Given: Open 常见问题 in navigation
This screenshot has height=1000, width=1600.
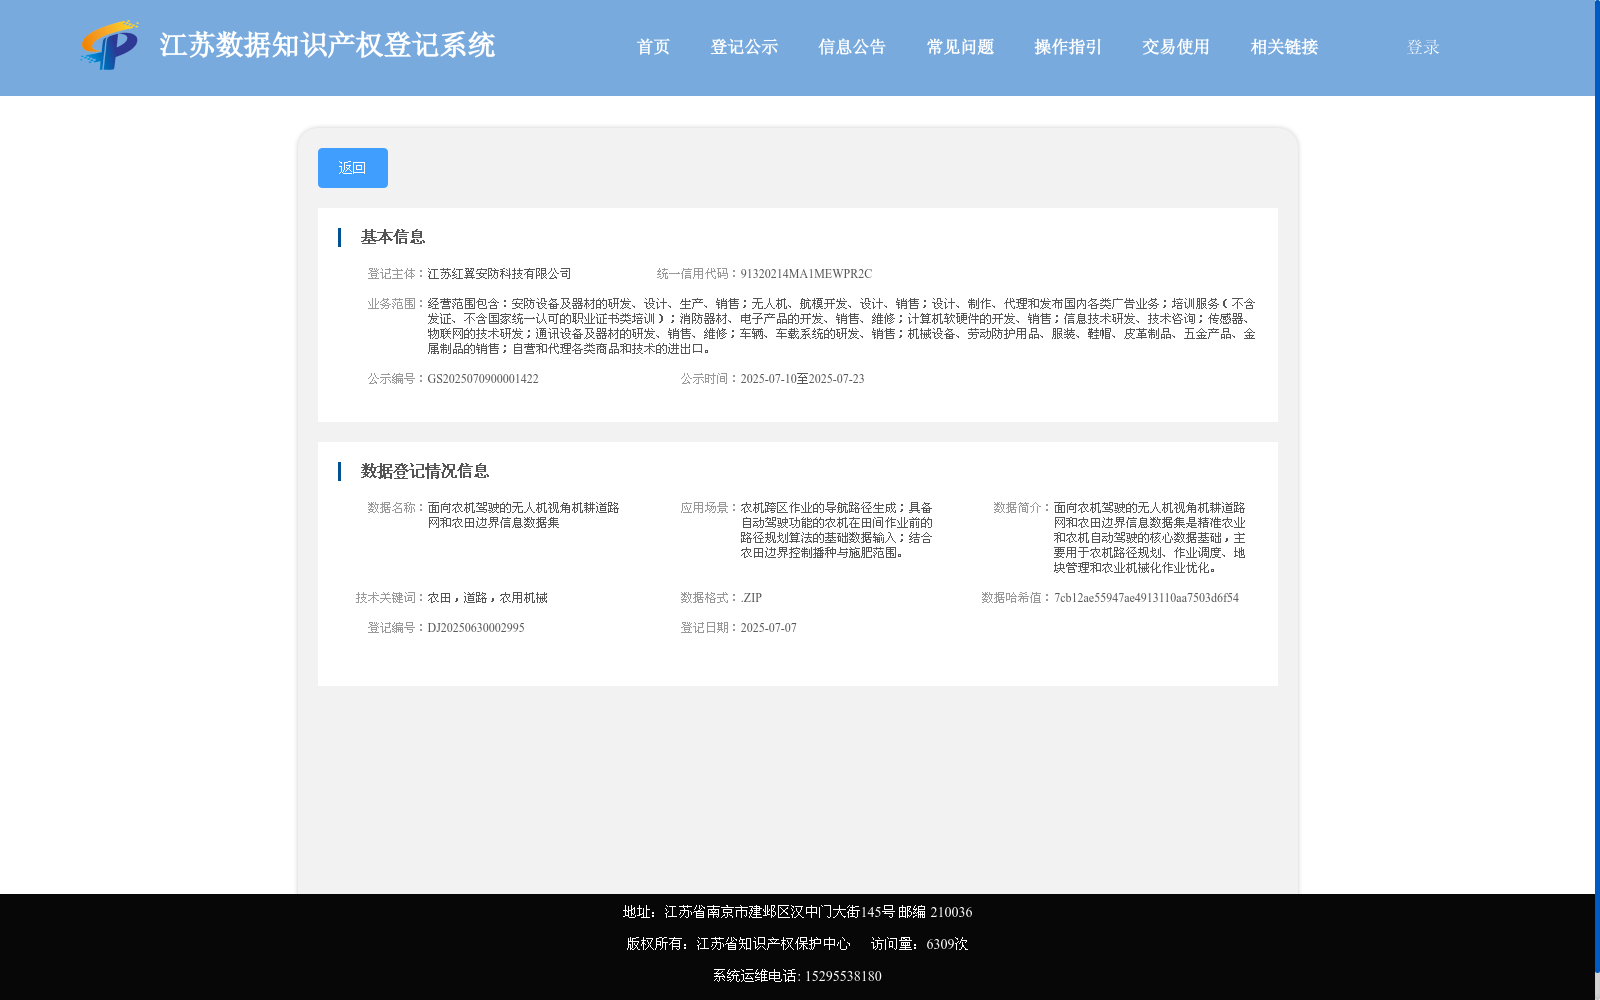Looking at the screenshot, I should point(960,47).
